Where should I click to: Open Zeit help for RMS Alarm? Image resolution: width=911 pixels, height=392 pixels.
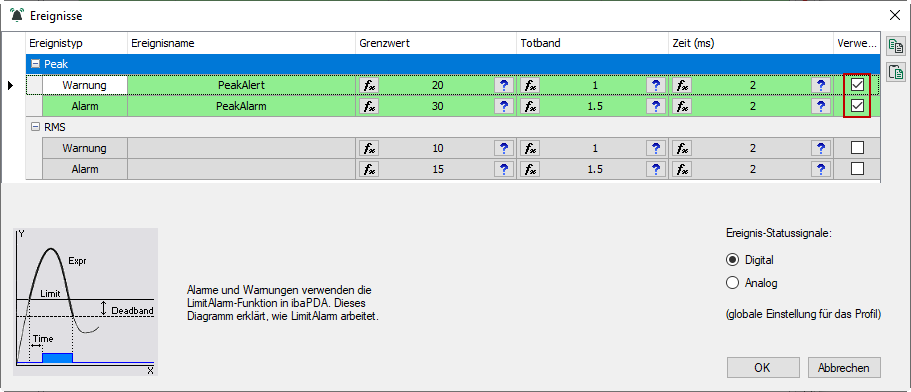pos(820,169)
